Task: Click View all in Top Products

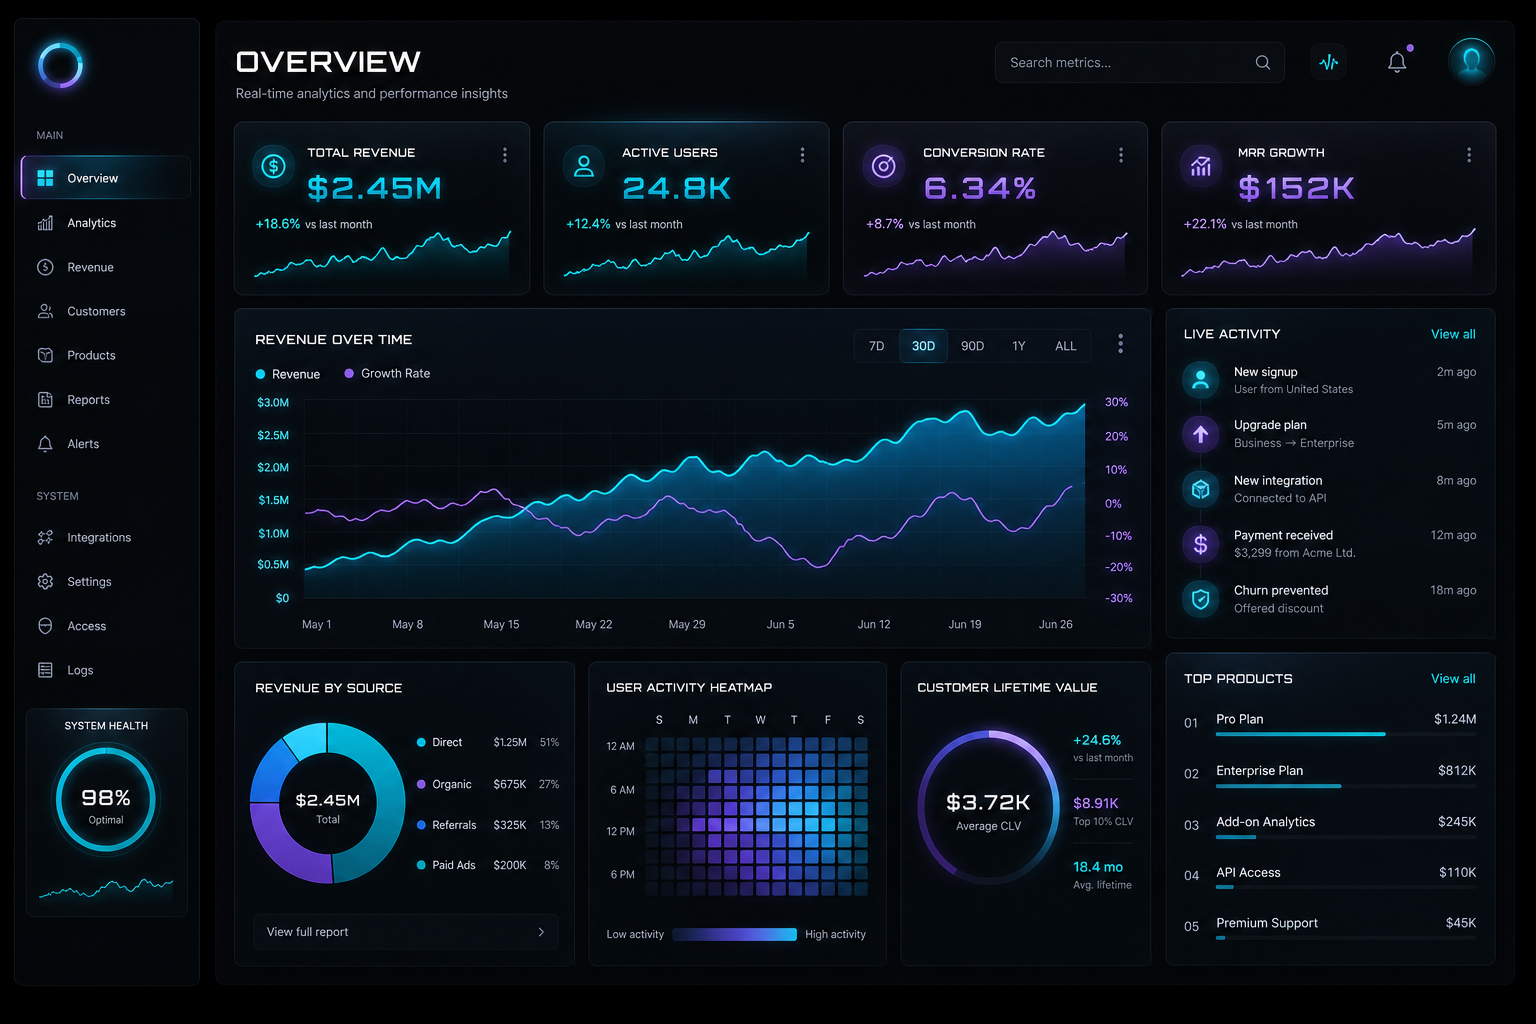Action: point(1453,679)
